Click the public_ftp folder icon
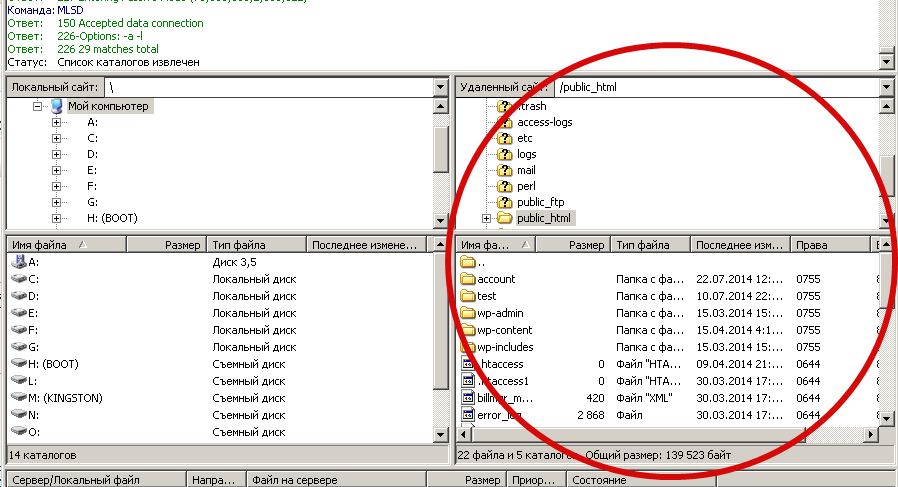Image resolution: width=898 pixels, height=487 pixels. [504, 202]
